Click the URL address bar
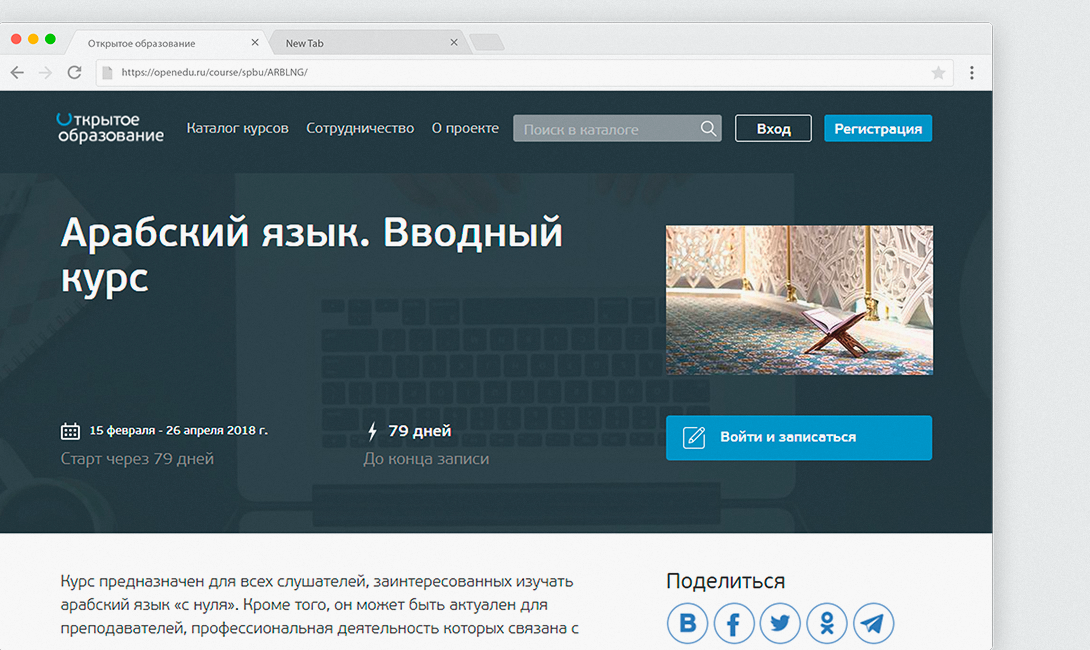Screen dimensions: 1090x650 (525, 72)
